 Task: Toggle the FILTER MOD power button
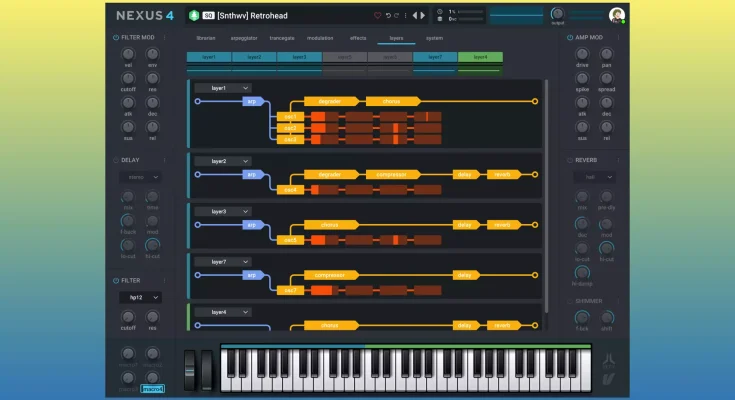(x=113, y=38)
